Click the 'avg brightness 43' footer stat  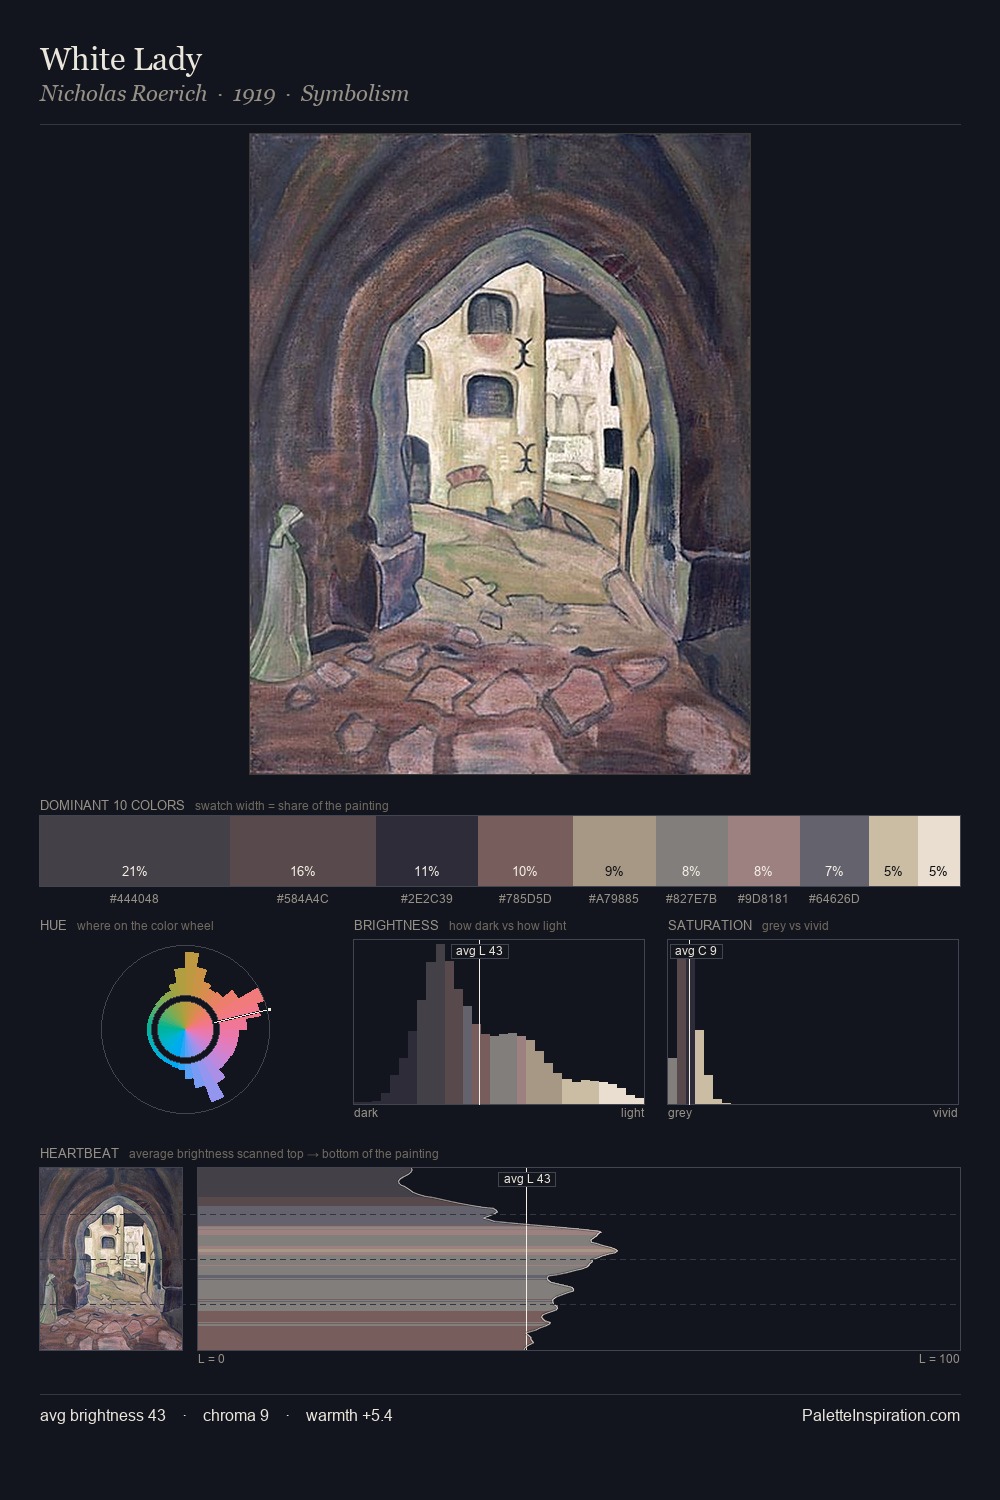103,1415
